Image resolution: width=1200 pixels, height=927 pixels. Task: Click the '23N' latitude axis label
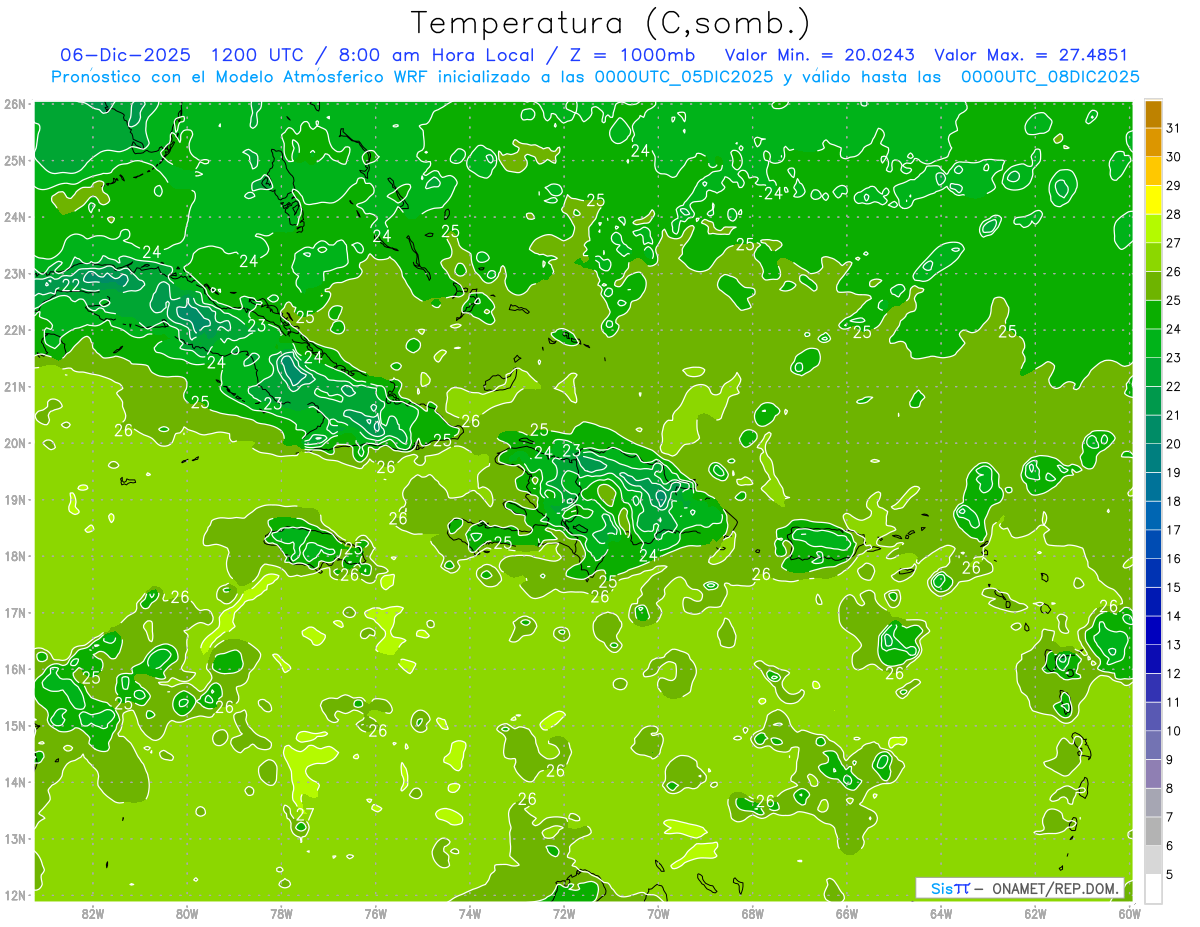[x=15, y=274]
